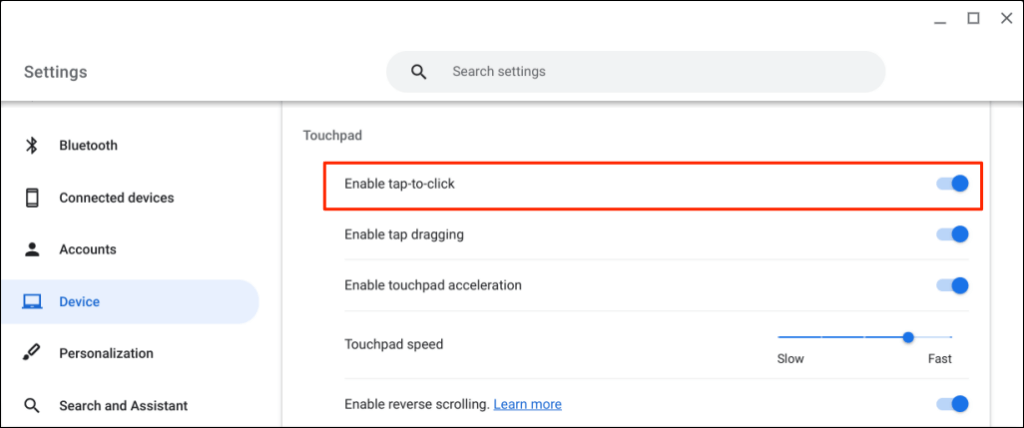Toggle Enable tap-to-click switch
This screenshot has height=428, width=1024.
[x=953, y=184]
